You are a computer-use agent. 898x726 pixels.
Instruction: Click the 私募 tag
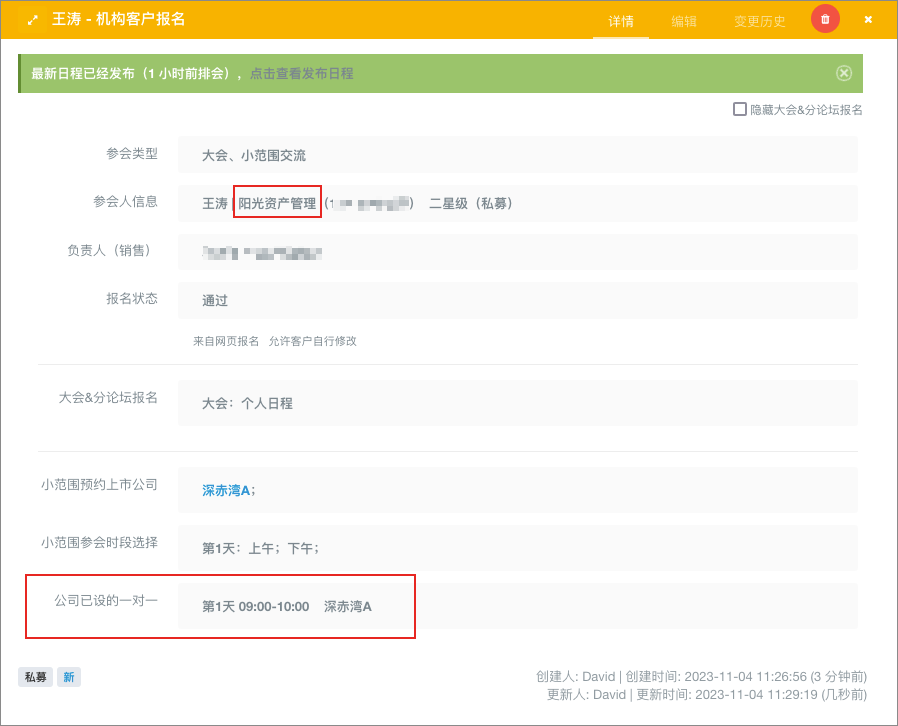click(x=35, y=677)
